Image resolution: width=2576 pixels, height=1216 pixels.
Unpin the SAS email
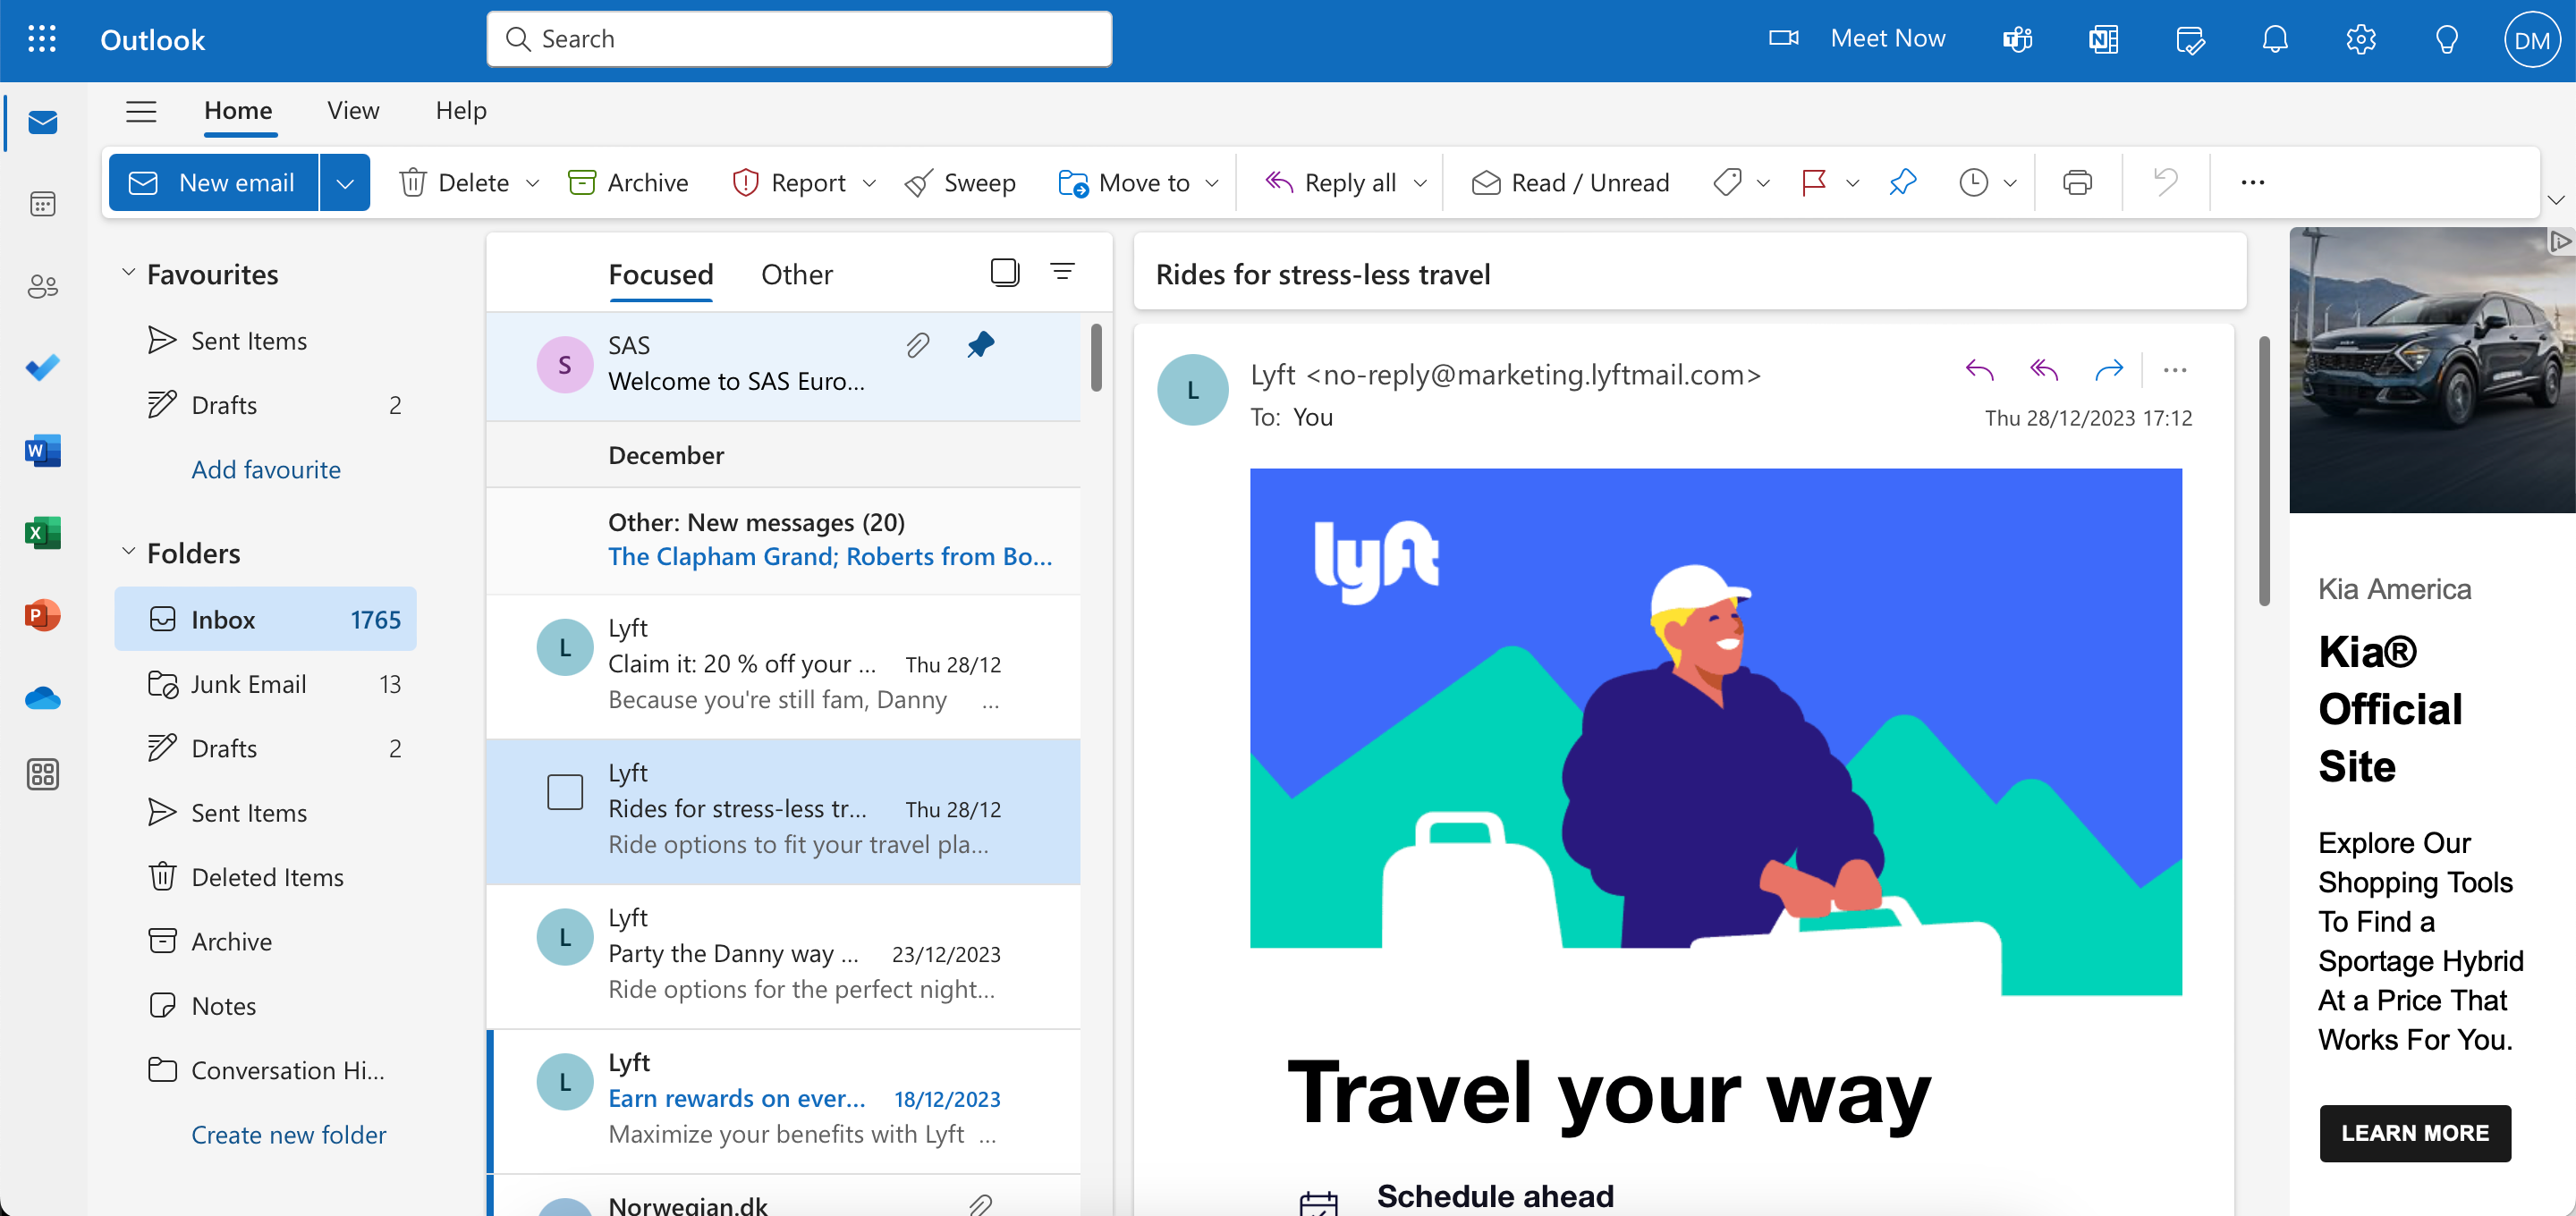[980, 345]
